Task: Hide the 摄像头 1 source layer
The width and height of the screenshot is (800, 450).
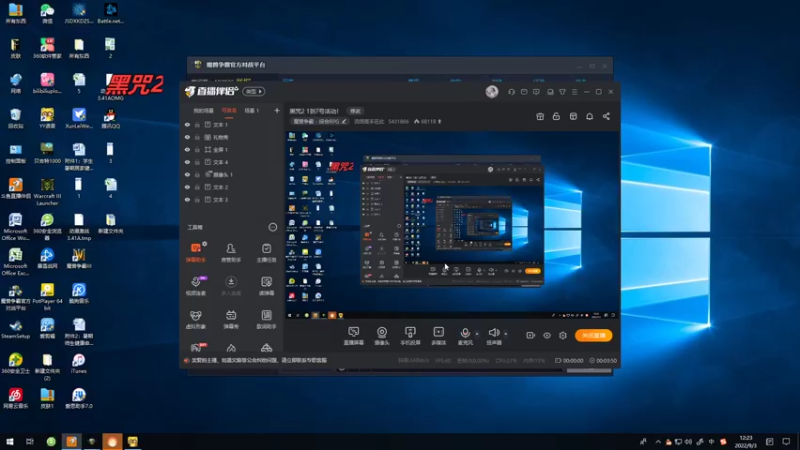Action: tap(187, 174)
